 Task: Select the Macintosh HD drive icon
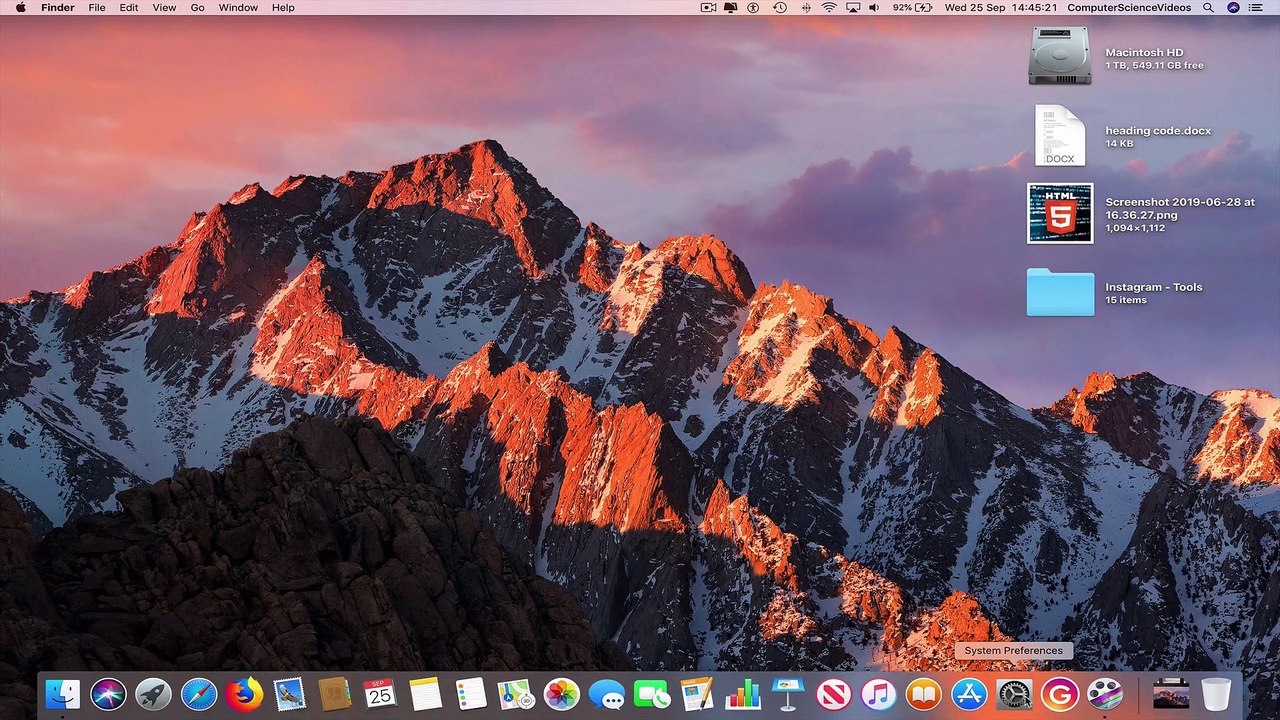click(1059, 55)
